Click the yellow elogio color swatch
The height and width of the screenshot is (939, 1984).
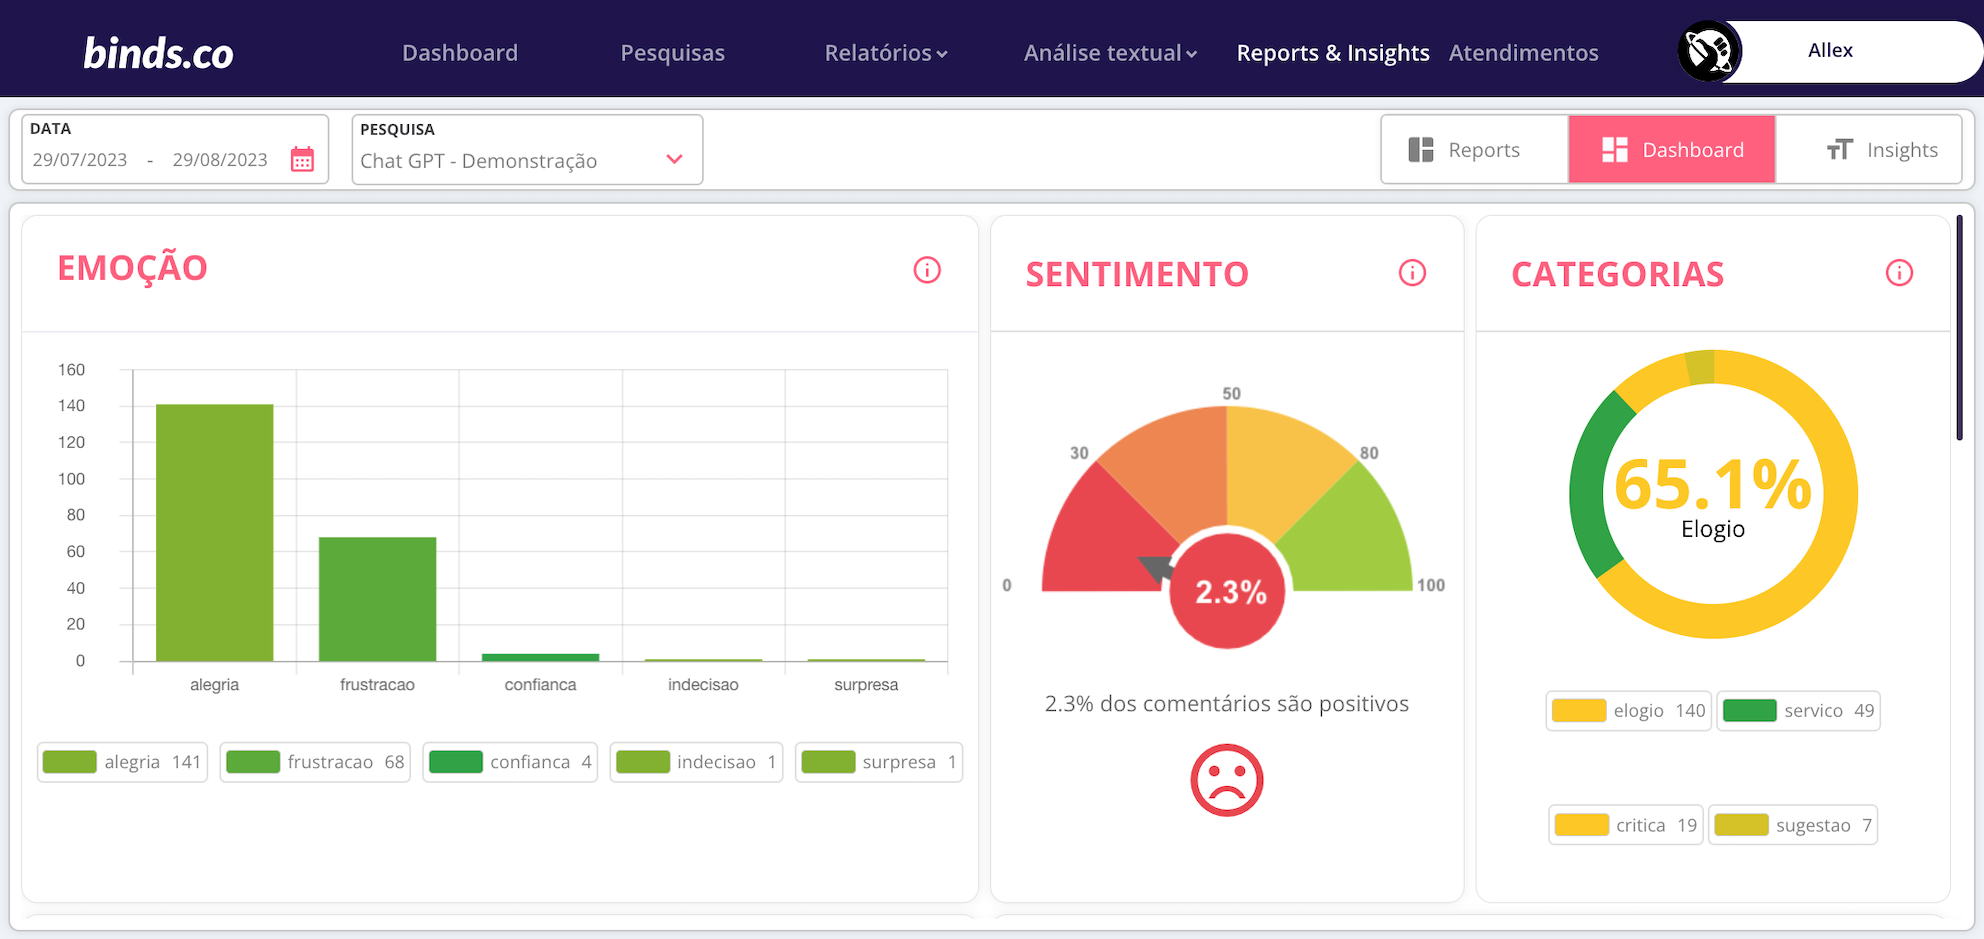coord(1578,710)
